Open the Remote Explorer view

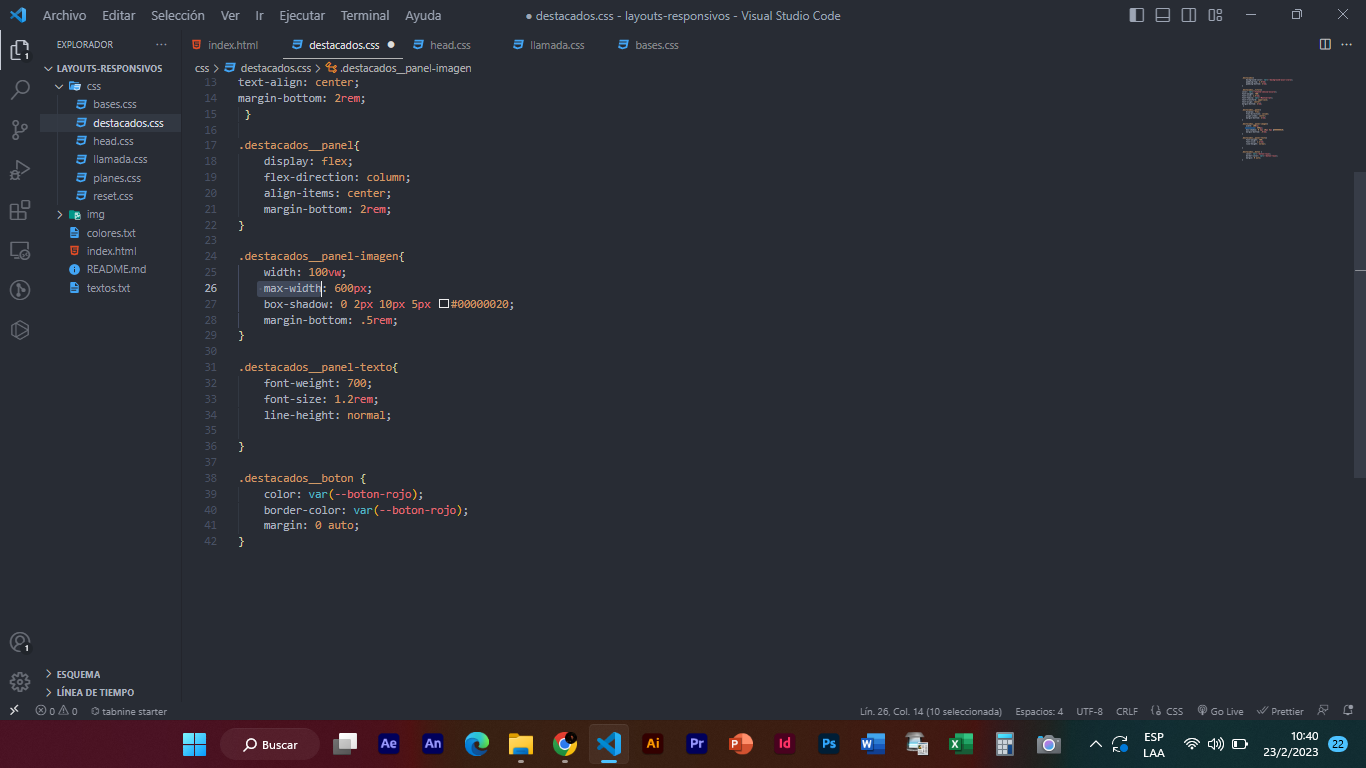coord(19,250)
